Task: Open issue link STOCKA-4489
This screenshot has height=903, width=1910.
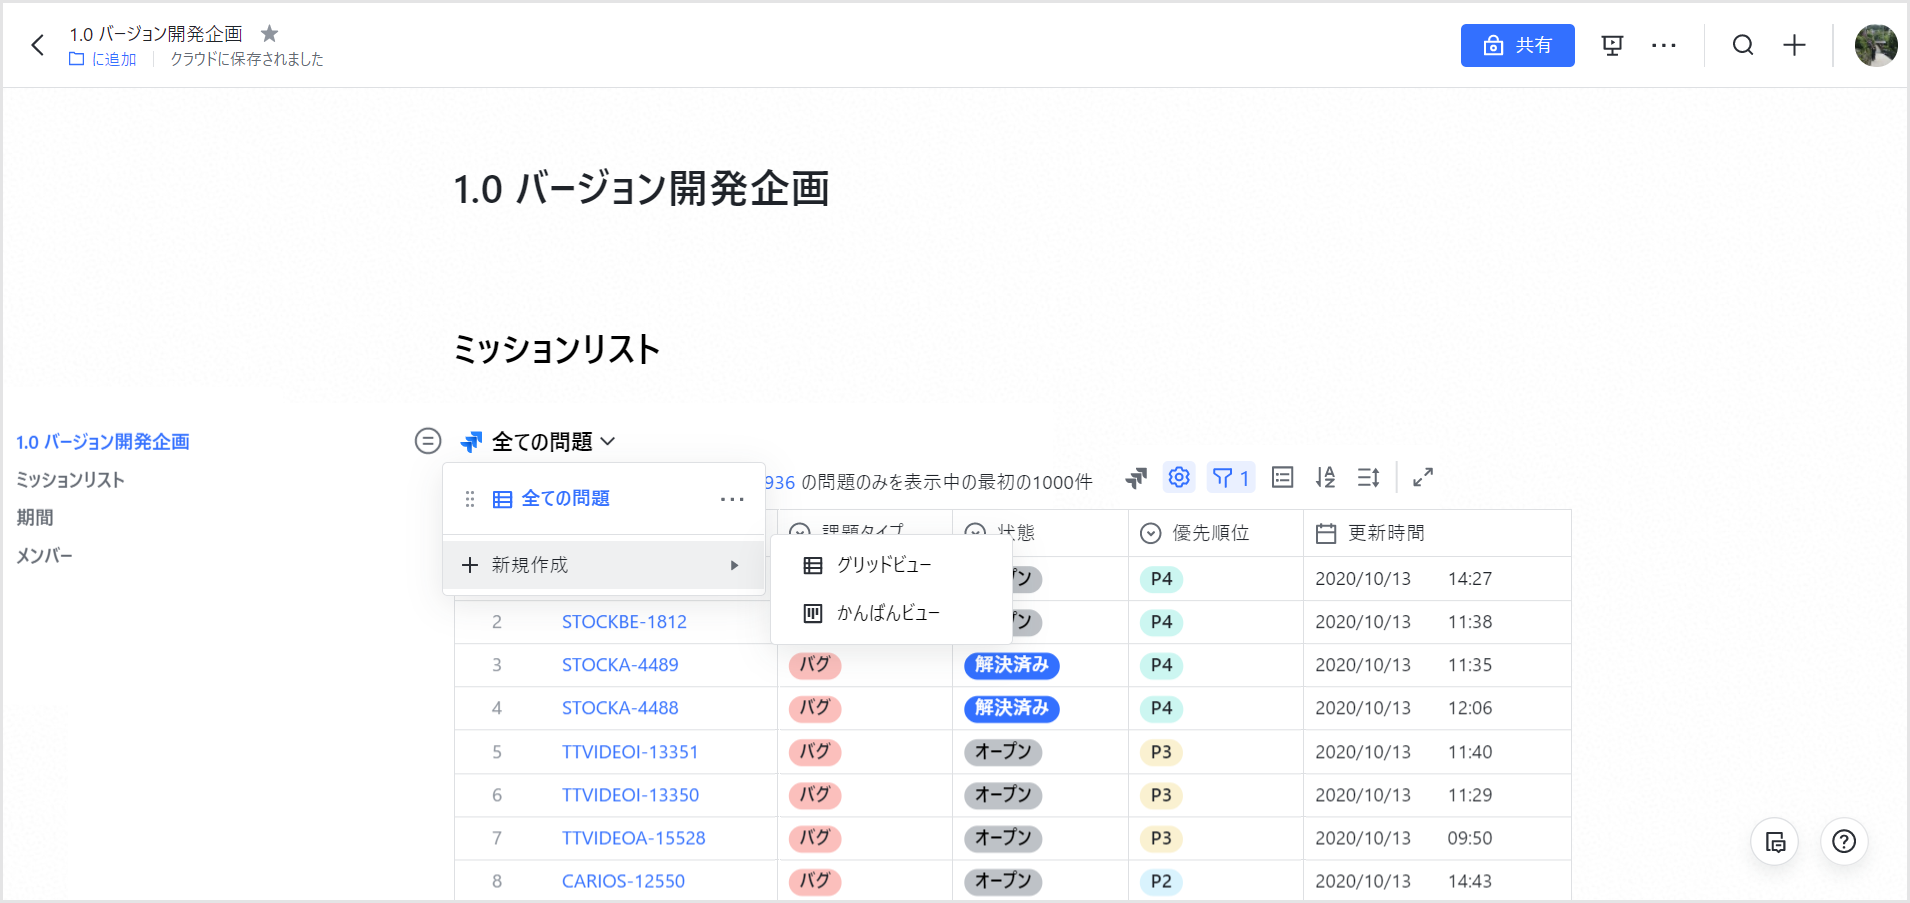Action: click(620, 665)
